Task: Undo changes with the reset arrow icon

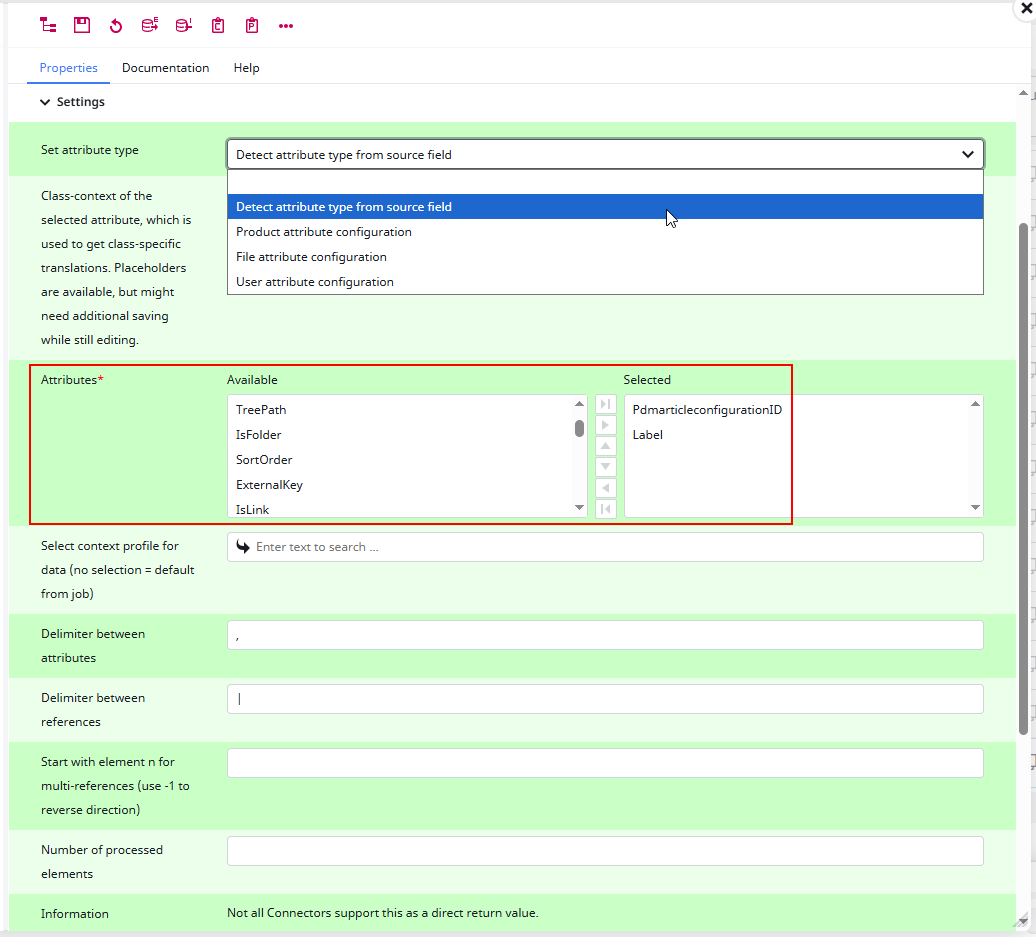Action: [115, 25]
